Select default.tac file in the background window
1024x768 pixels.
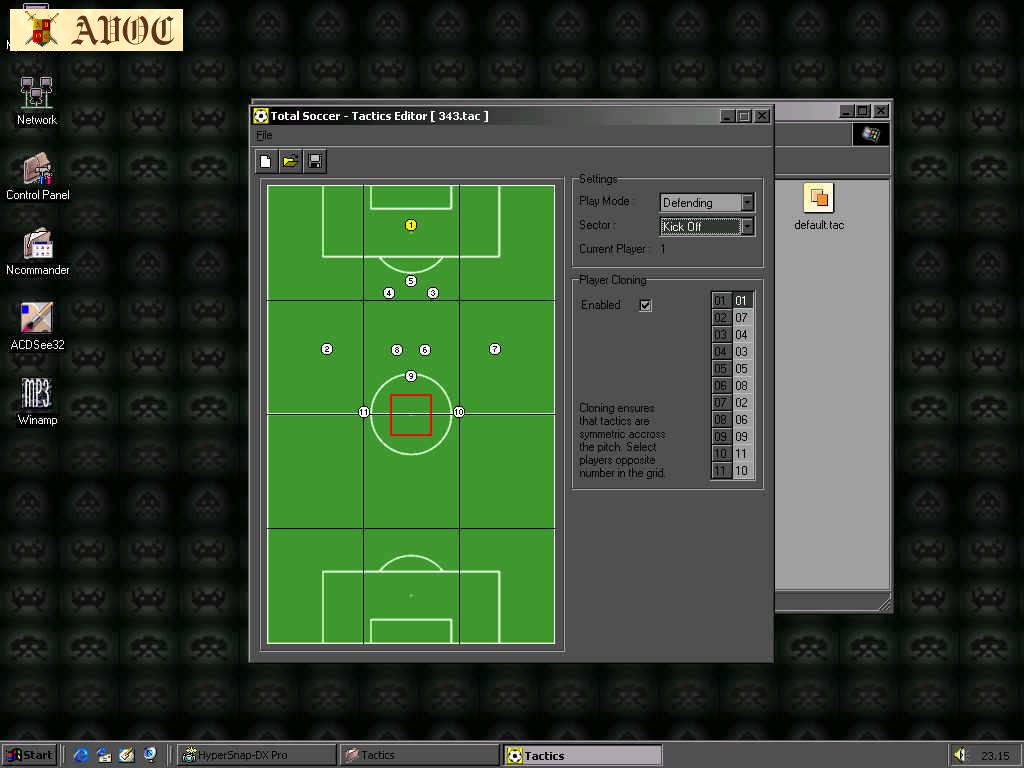tap(819, 208)
